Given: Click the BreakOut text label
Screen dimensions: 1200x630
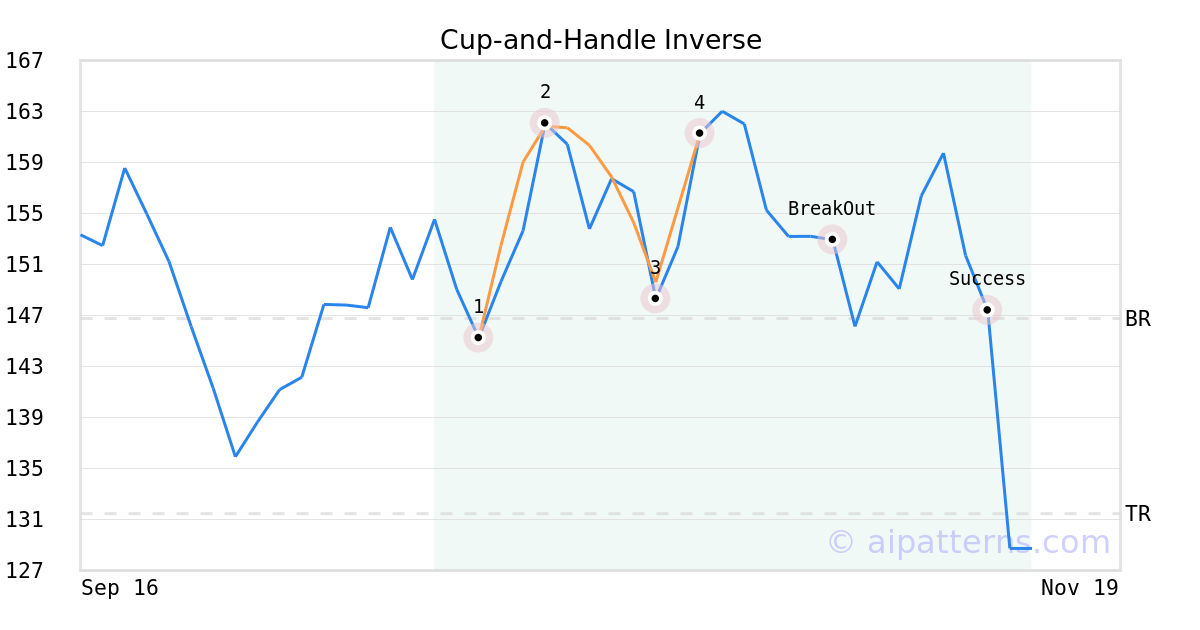Looking at the screenshot, I should [831, 209].
